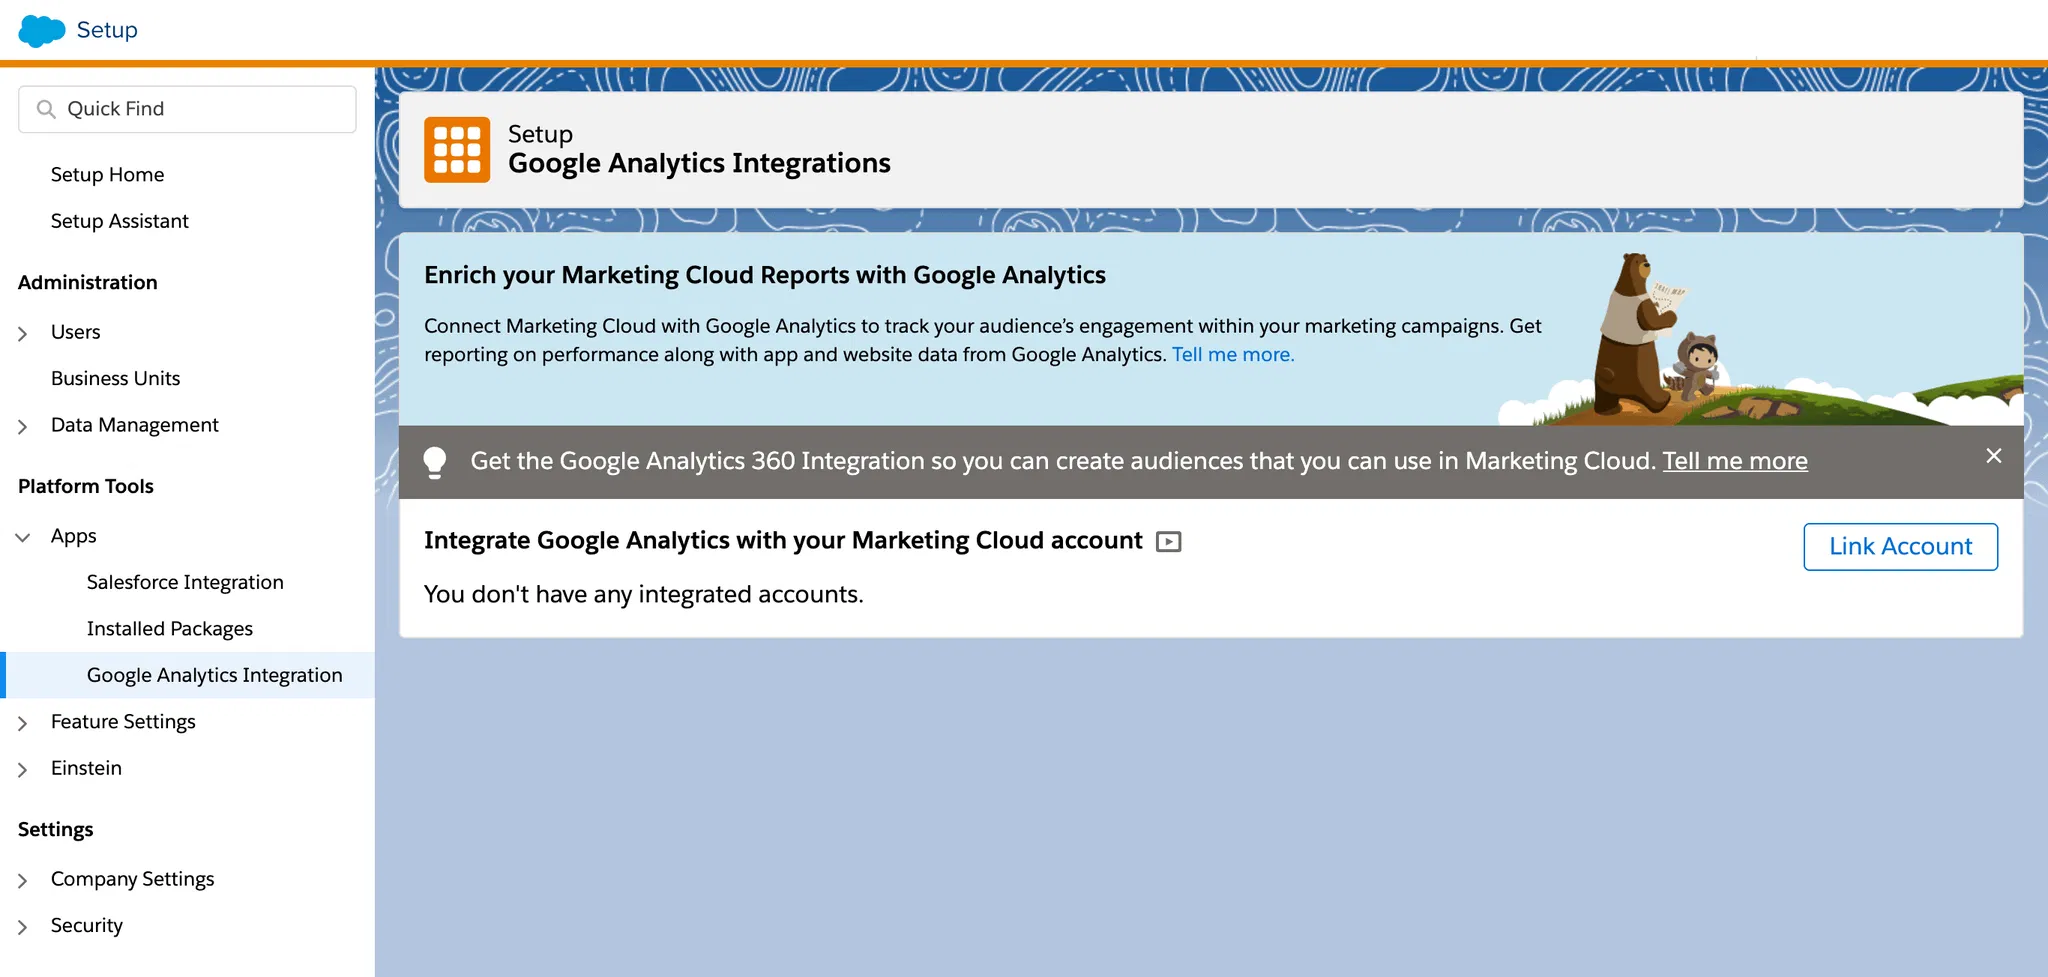Expand the Feature Settings section

tap(23, 723)
